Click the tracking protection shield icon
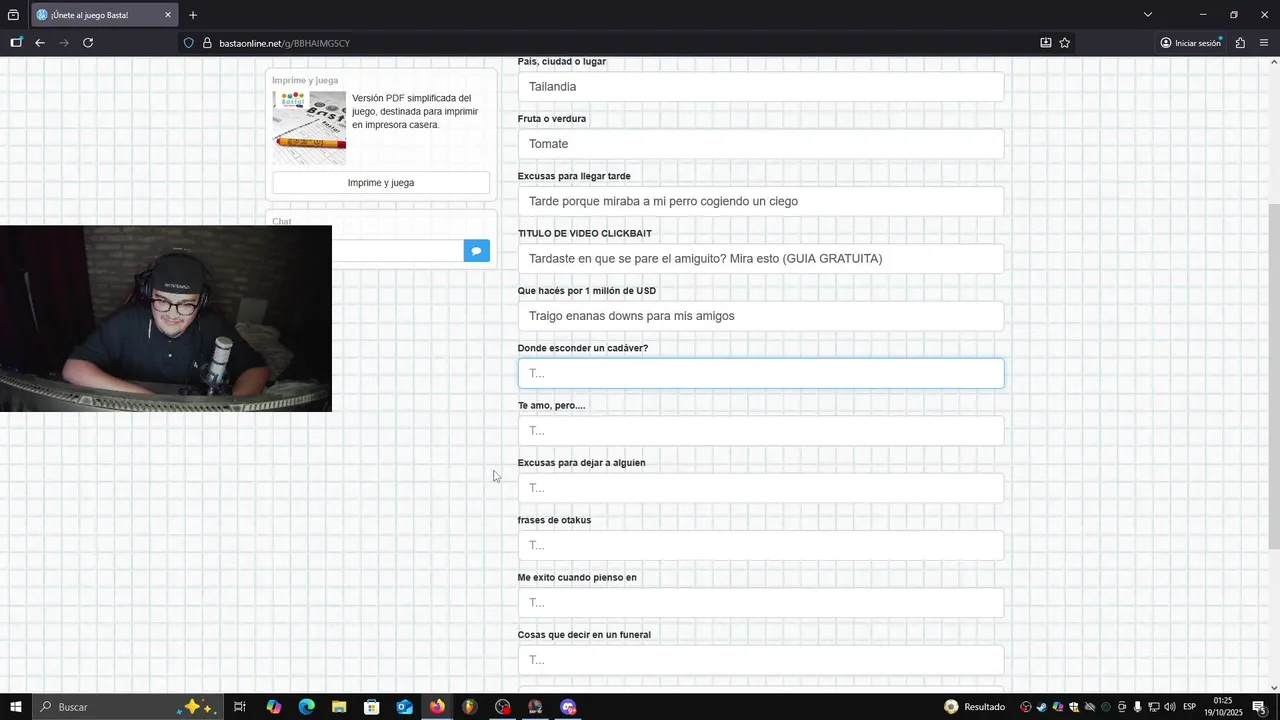Image resolution: width=1280 pixels, height=720 pixels. pos(189,43)
